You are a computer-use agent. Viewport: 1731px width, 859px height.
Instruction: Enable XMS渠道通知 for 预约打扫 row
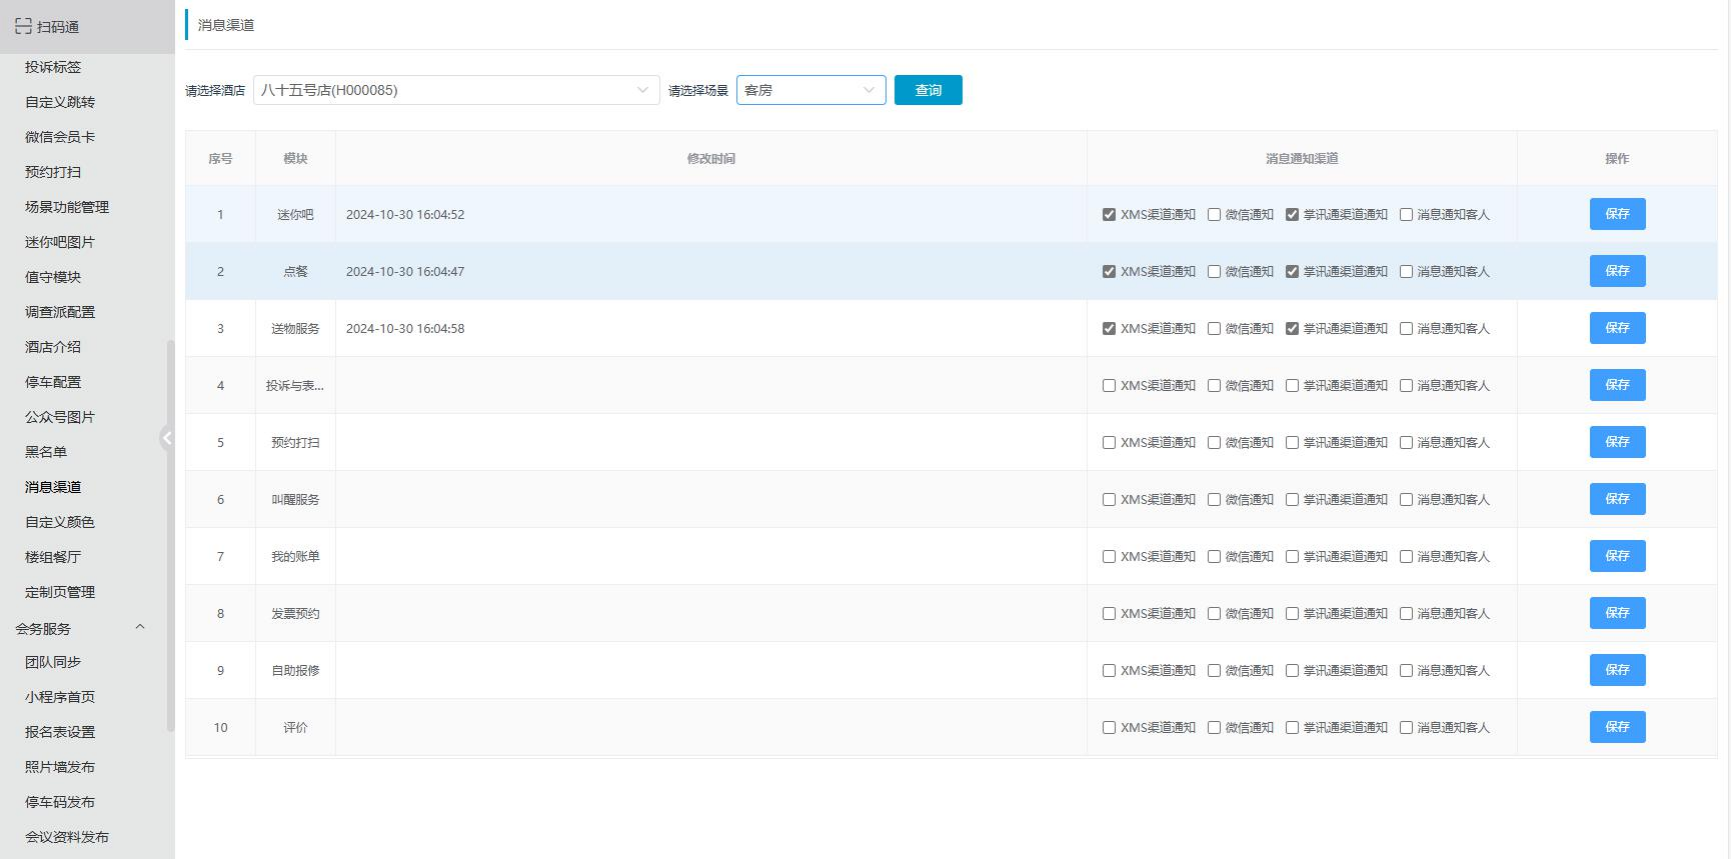[x=1109, y=442]
